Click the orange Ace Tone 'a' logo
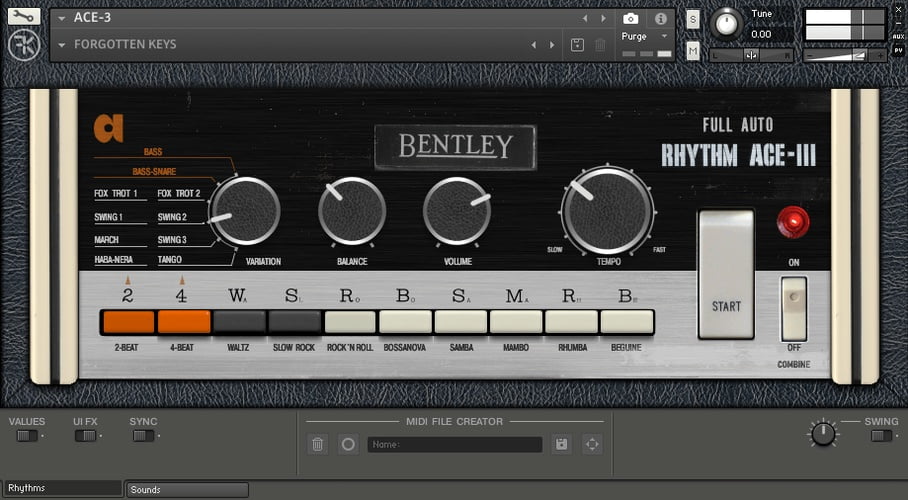Image resolution: width=908 pixels, height=500 pixels. (x=108, y=128)
